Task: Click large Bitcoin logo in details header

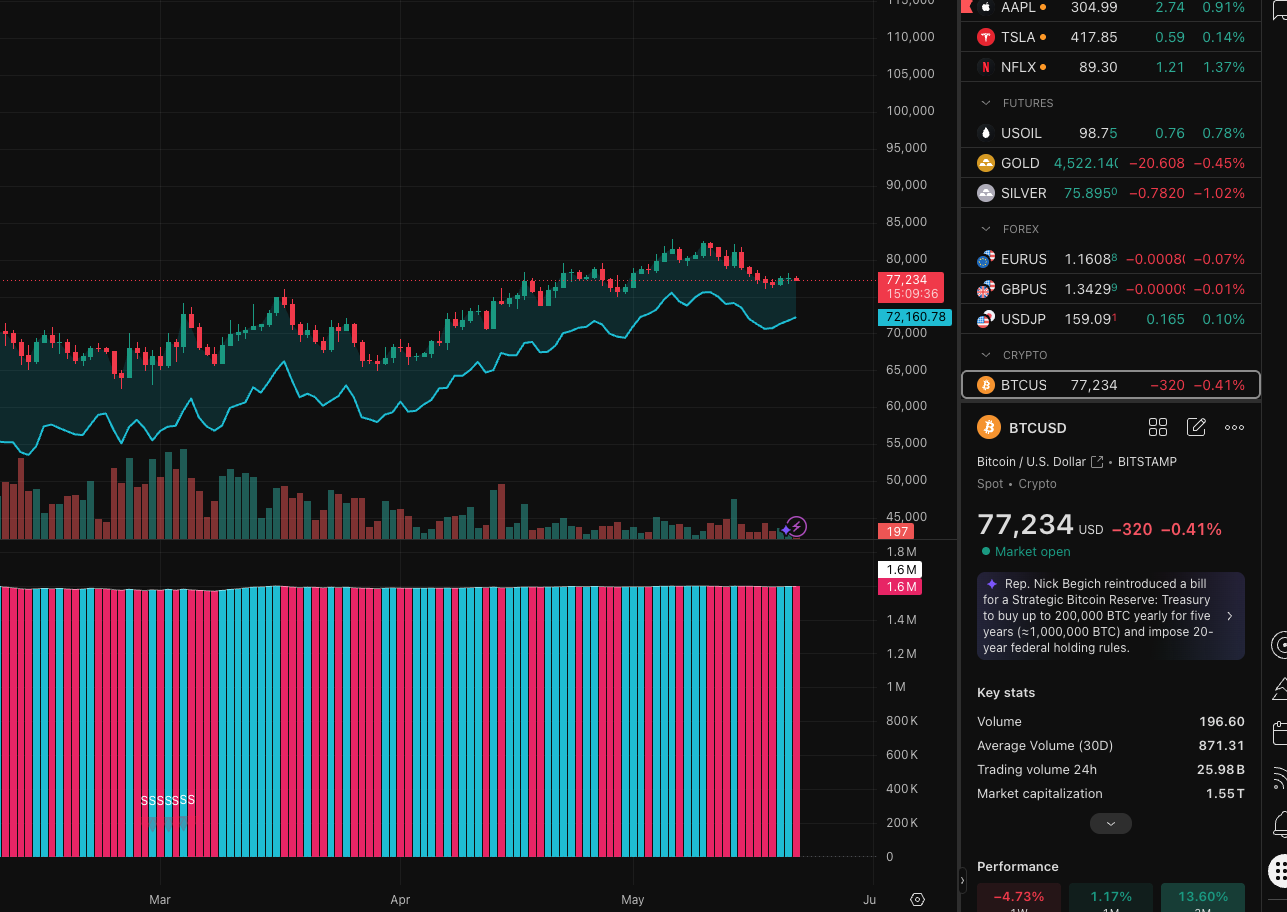Action: tap(989, 428)
